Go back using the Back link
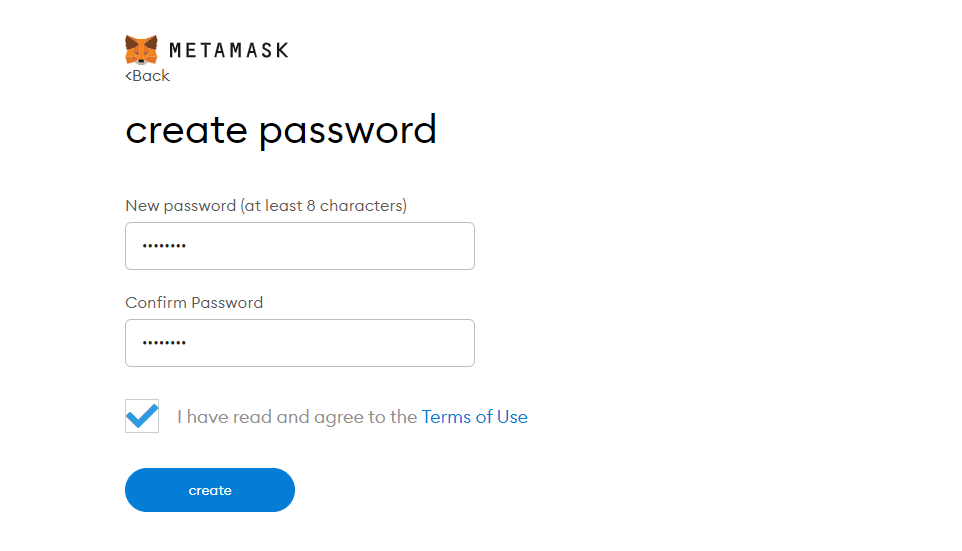 click(x=147, y=75)
